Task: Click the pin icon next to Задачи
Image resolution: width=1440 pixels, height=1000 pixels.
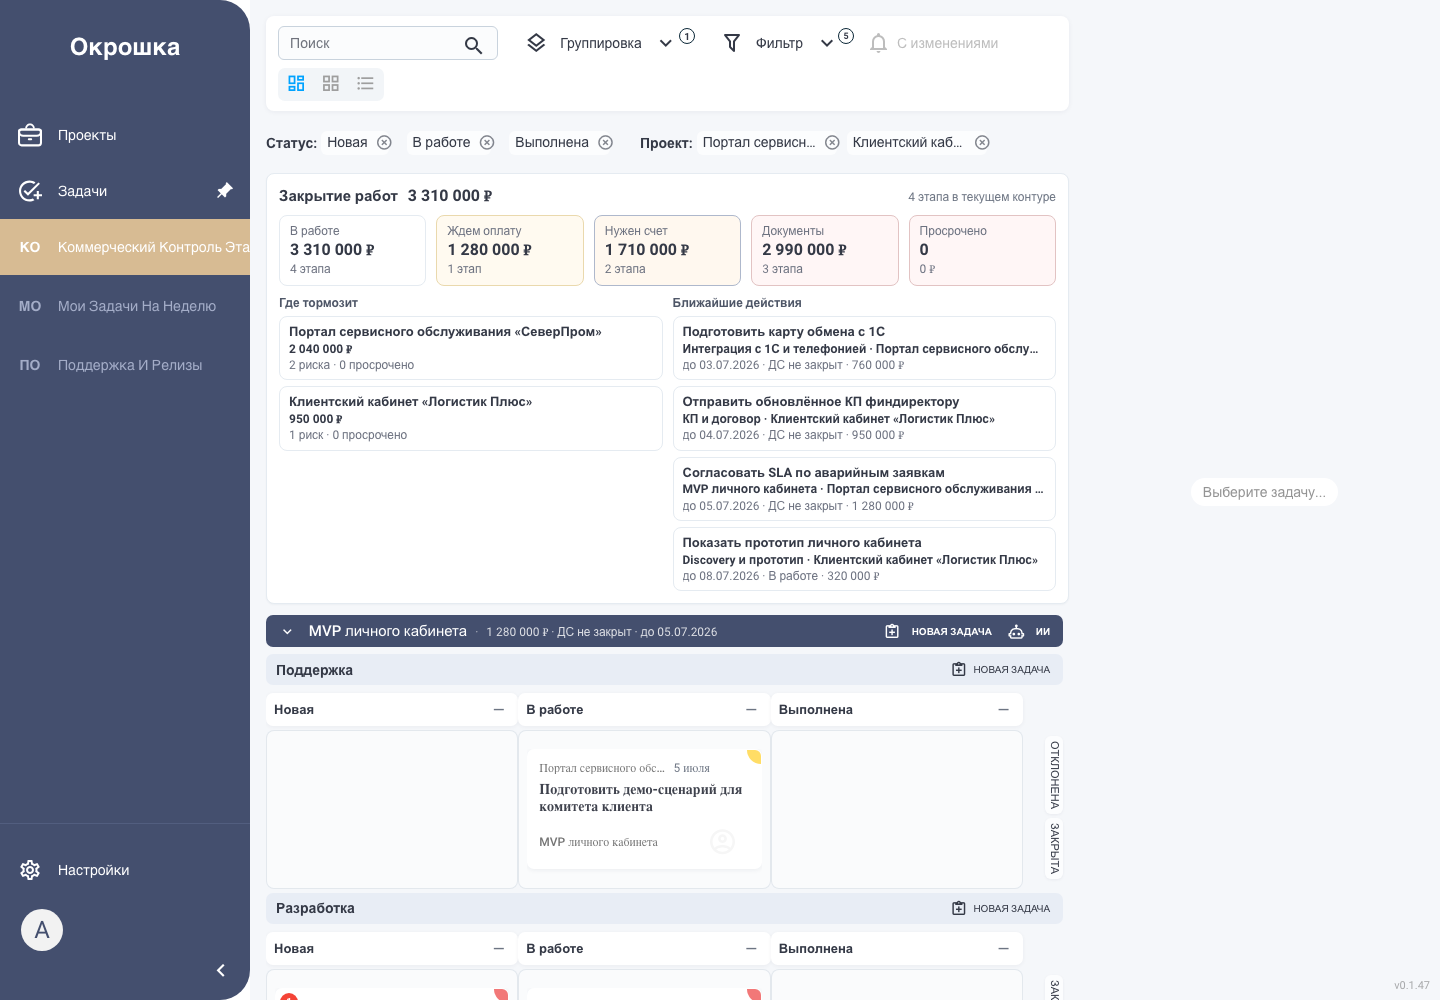Action: 225,190
